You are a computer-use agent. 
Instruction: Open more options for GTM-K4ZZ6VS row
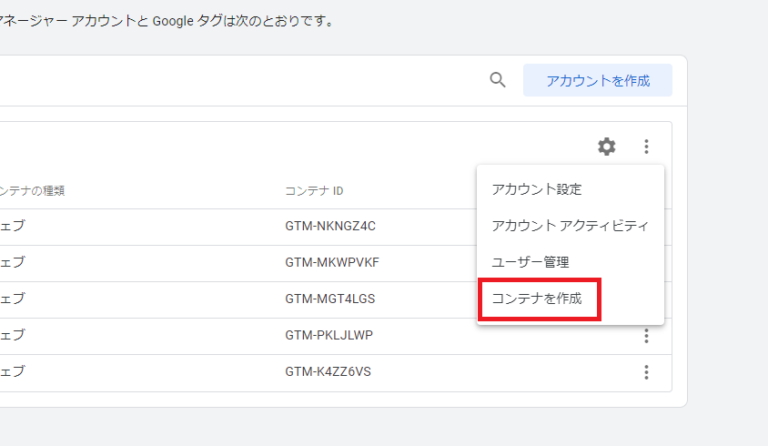click(646, 372)
